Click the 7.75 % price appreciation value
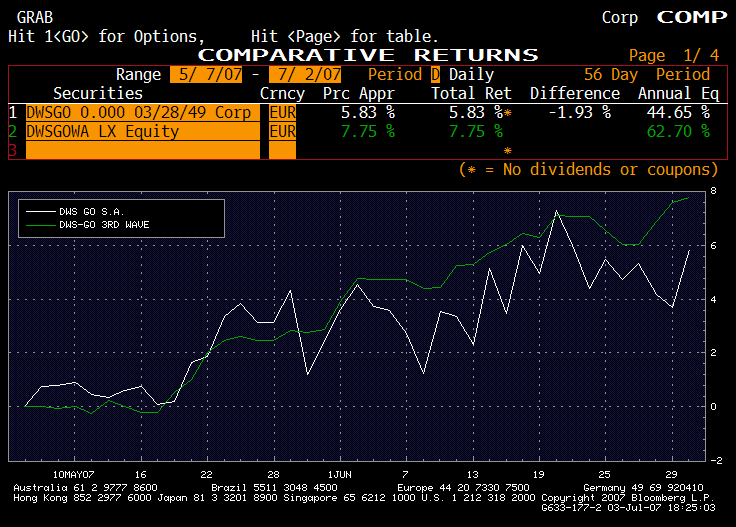The image size is (736, 527). tap(368, 131)
